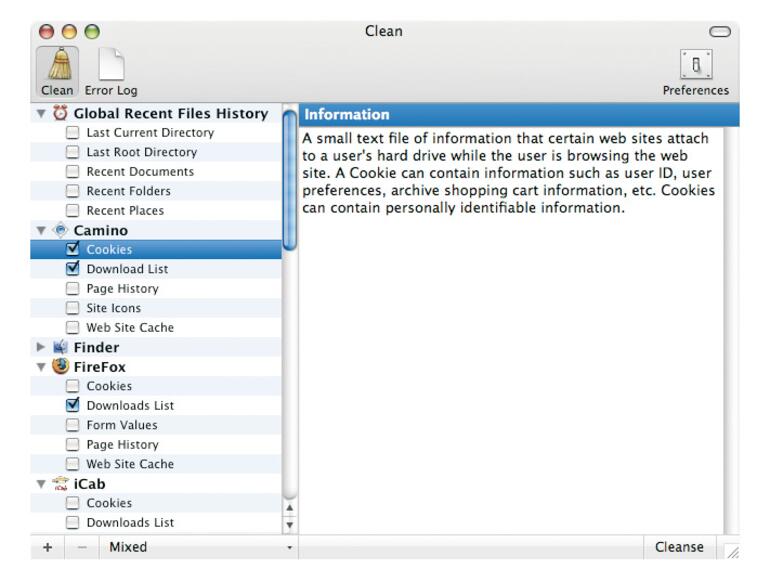Collapse the iCab group triangle
Screen dimensions: 770x578
pos(41,484)
